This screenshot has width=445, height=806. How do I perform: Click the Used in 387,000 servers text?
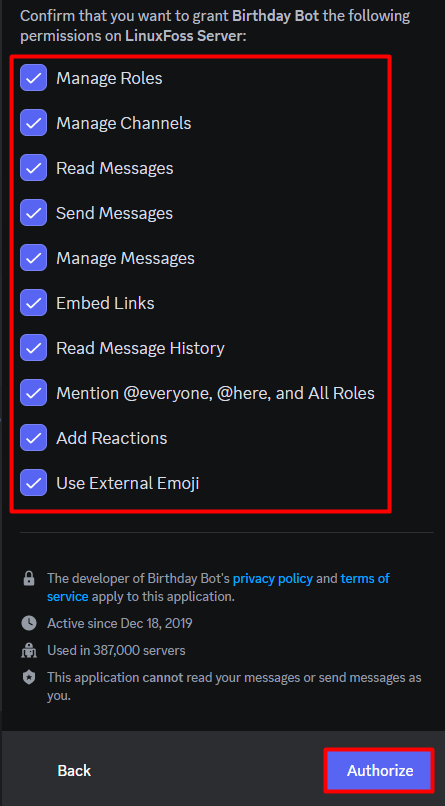tap(116, 651)
